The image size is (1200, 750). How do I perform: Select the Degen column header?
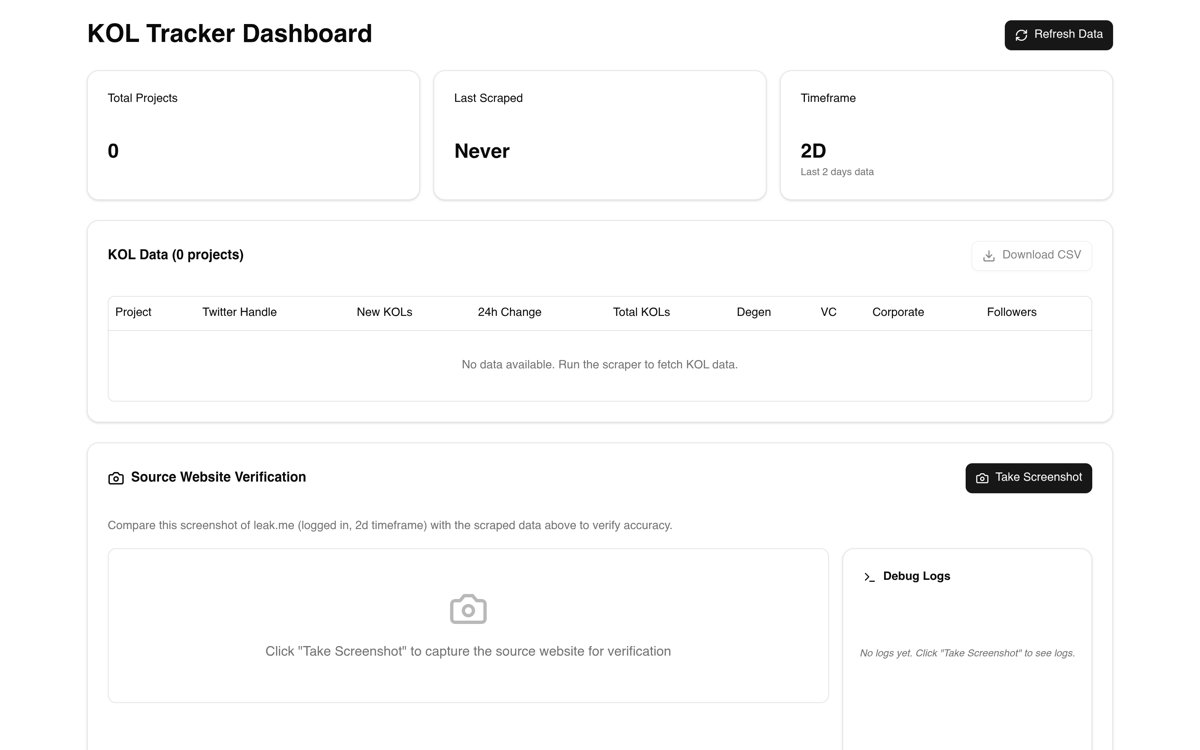tap(753, 313)
